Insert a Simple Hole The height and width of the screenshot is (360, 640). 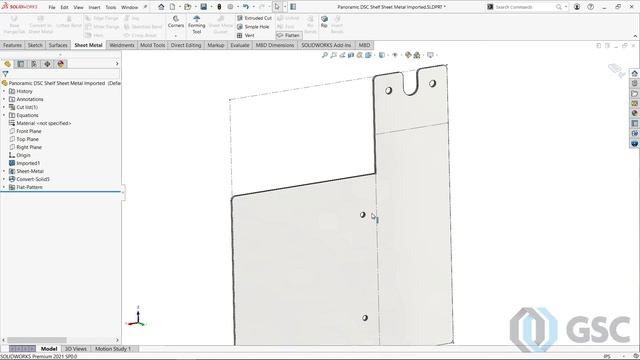tap(253, 27)
